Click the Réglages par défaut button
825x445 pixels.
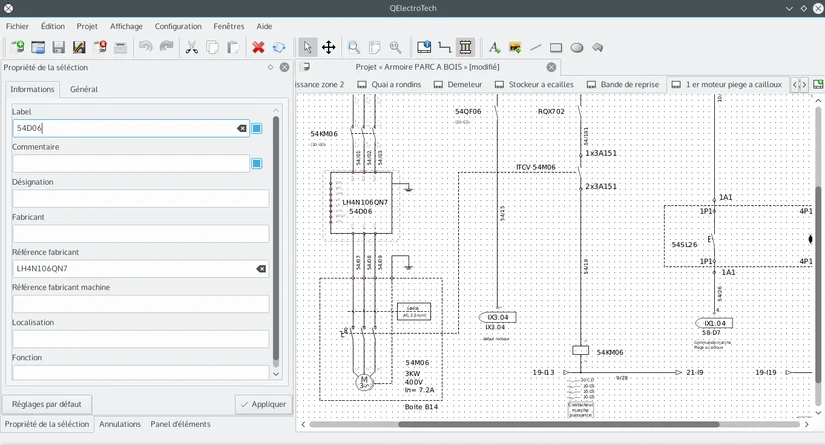[x=47, y=404]
